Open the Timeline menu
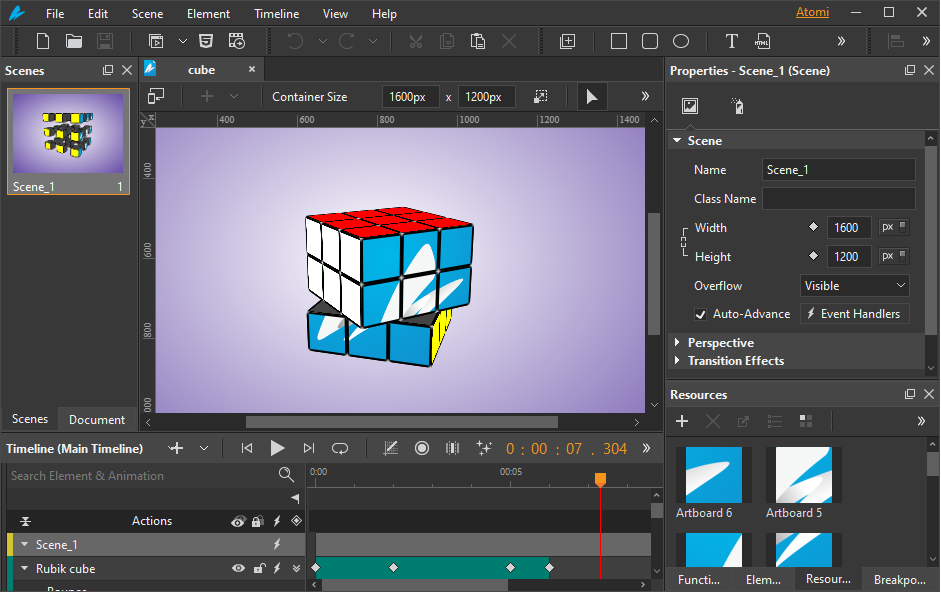 [x=276, y=14]
